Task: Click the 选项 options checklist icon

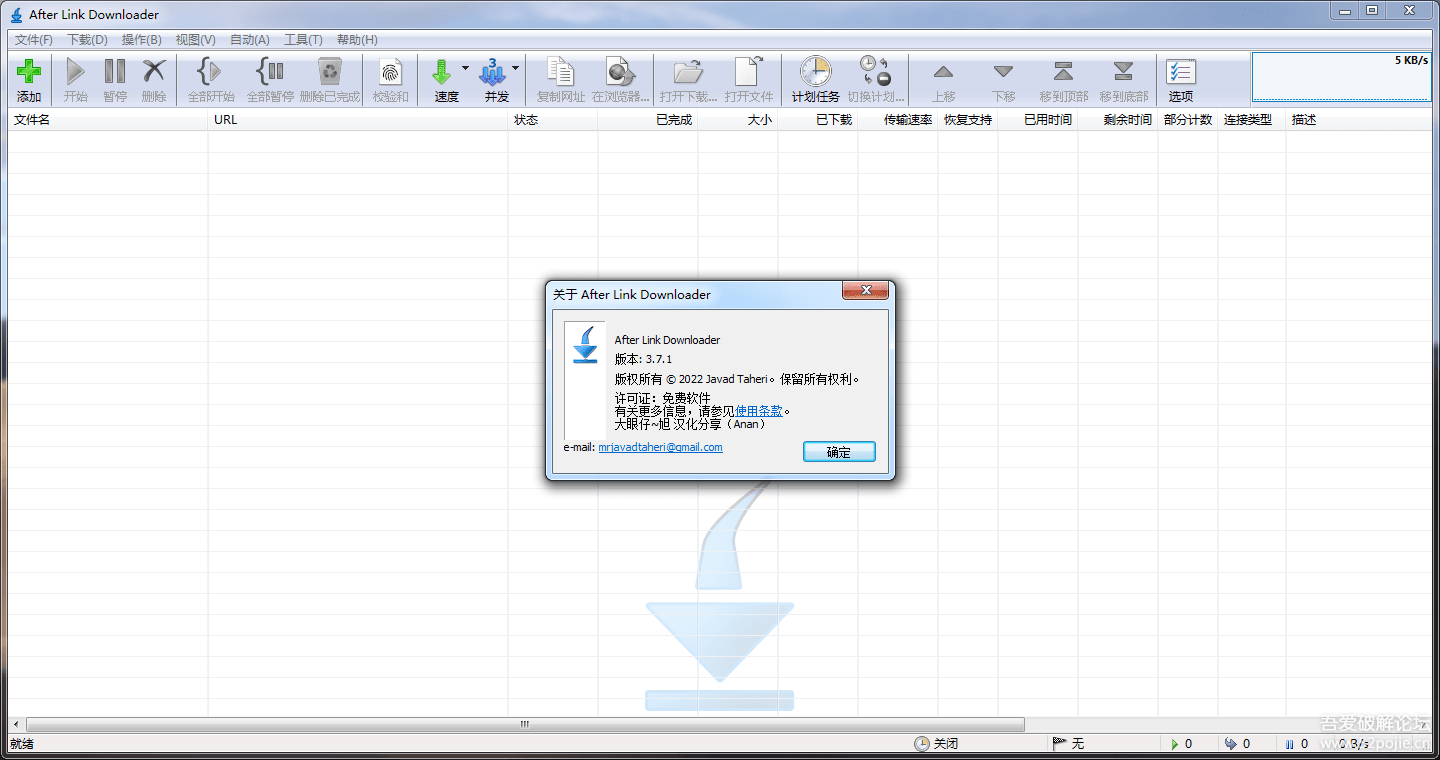Action: tap(1181, 72)
